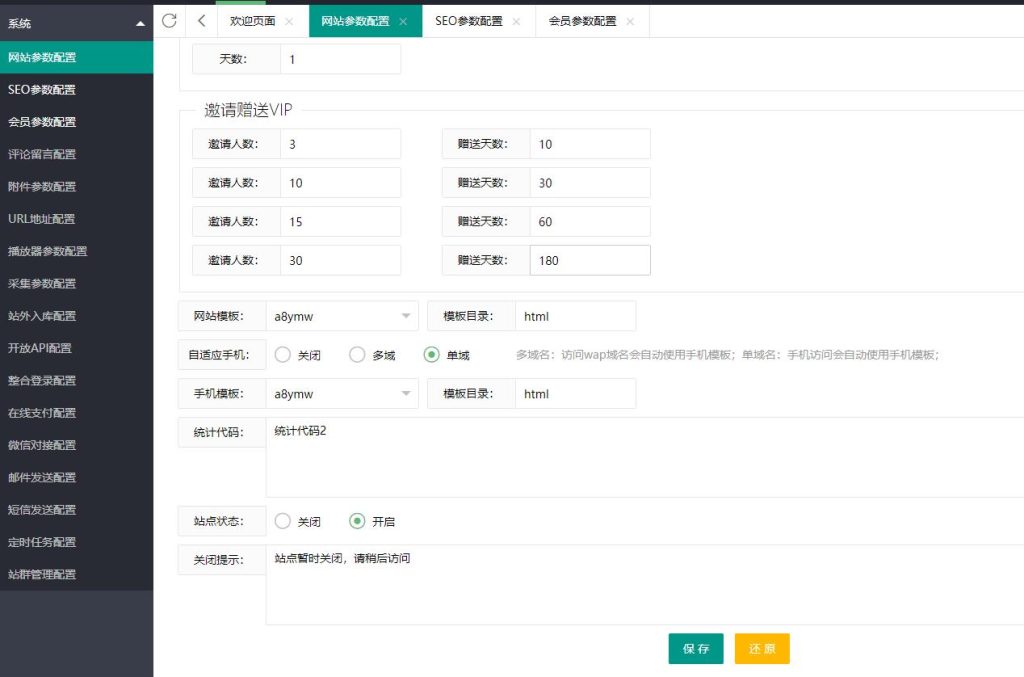Open the 手机模板 dropdown
1024x677 pixels.
click(x=342, y=393)
